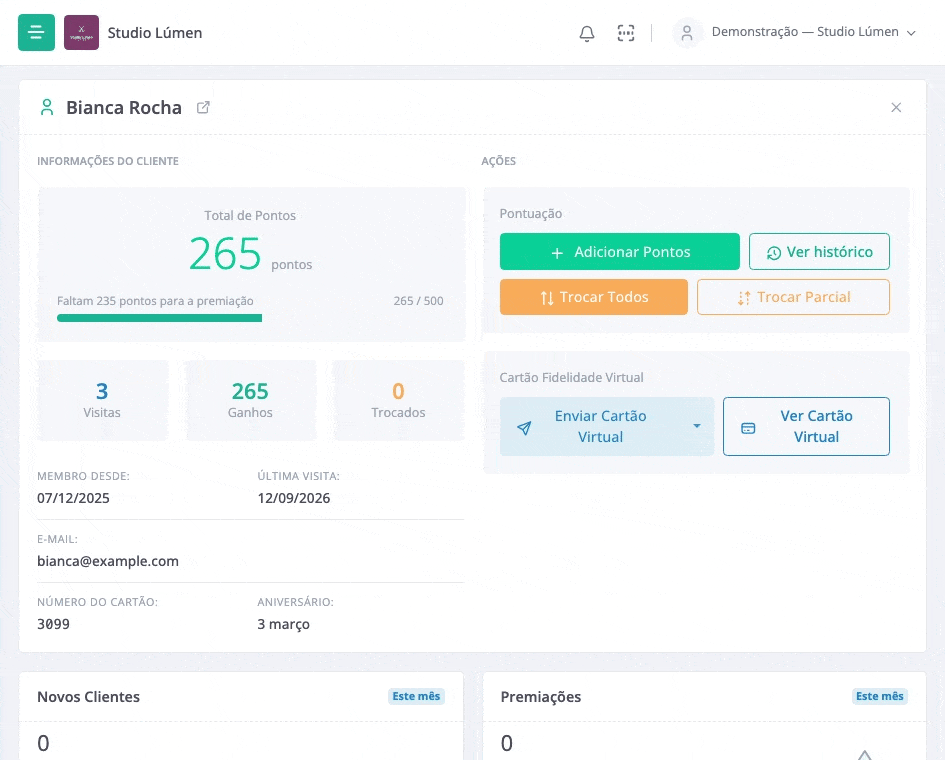Click the card number 3099

point(54,624)
